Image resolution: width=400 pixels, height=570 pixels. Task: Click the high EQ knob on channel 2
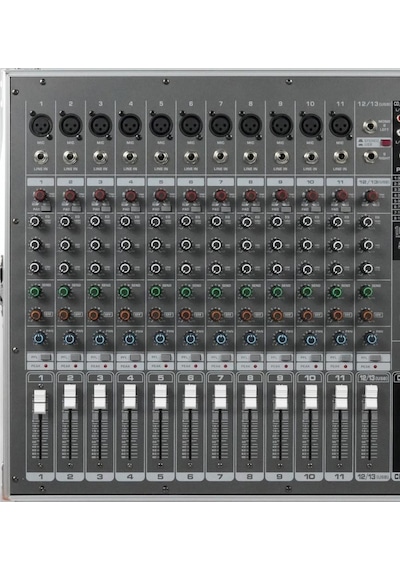(x=65, y=221)
